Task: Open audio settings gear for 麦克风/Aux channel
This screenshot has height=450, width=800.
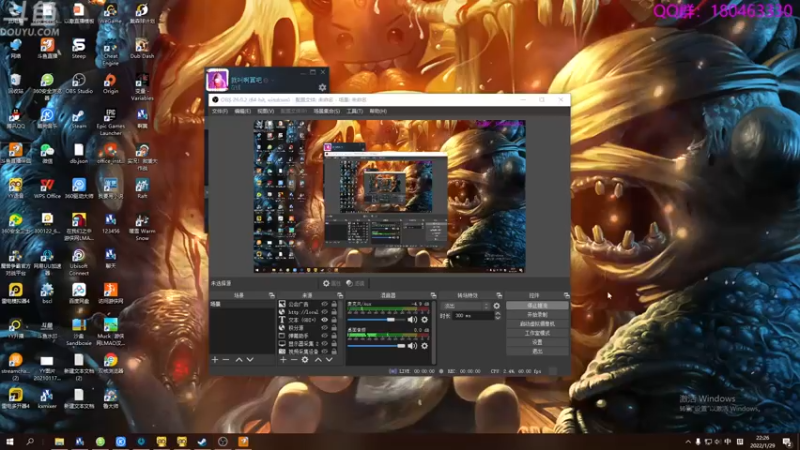Action: point(424,320)
